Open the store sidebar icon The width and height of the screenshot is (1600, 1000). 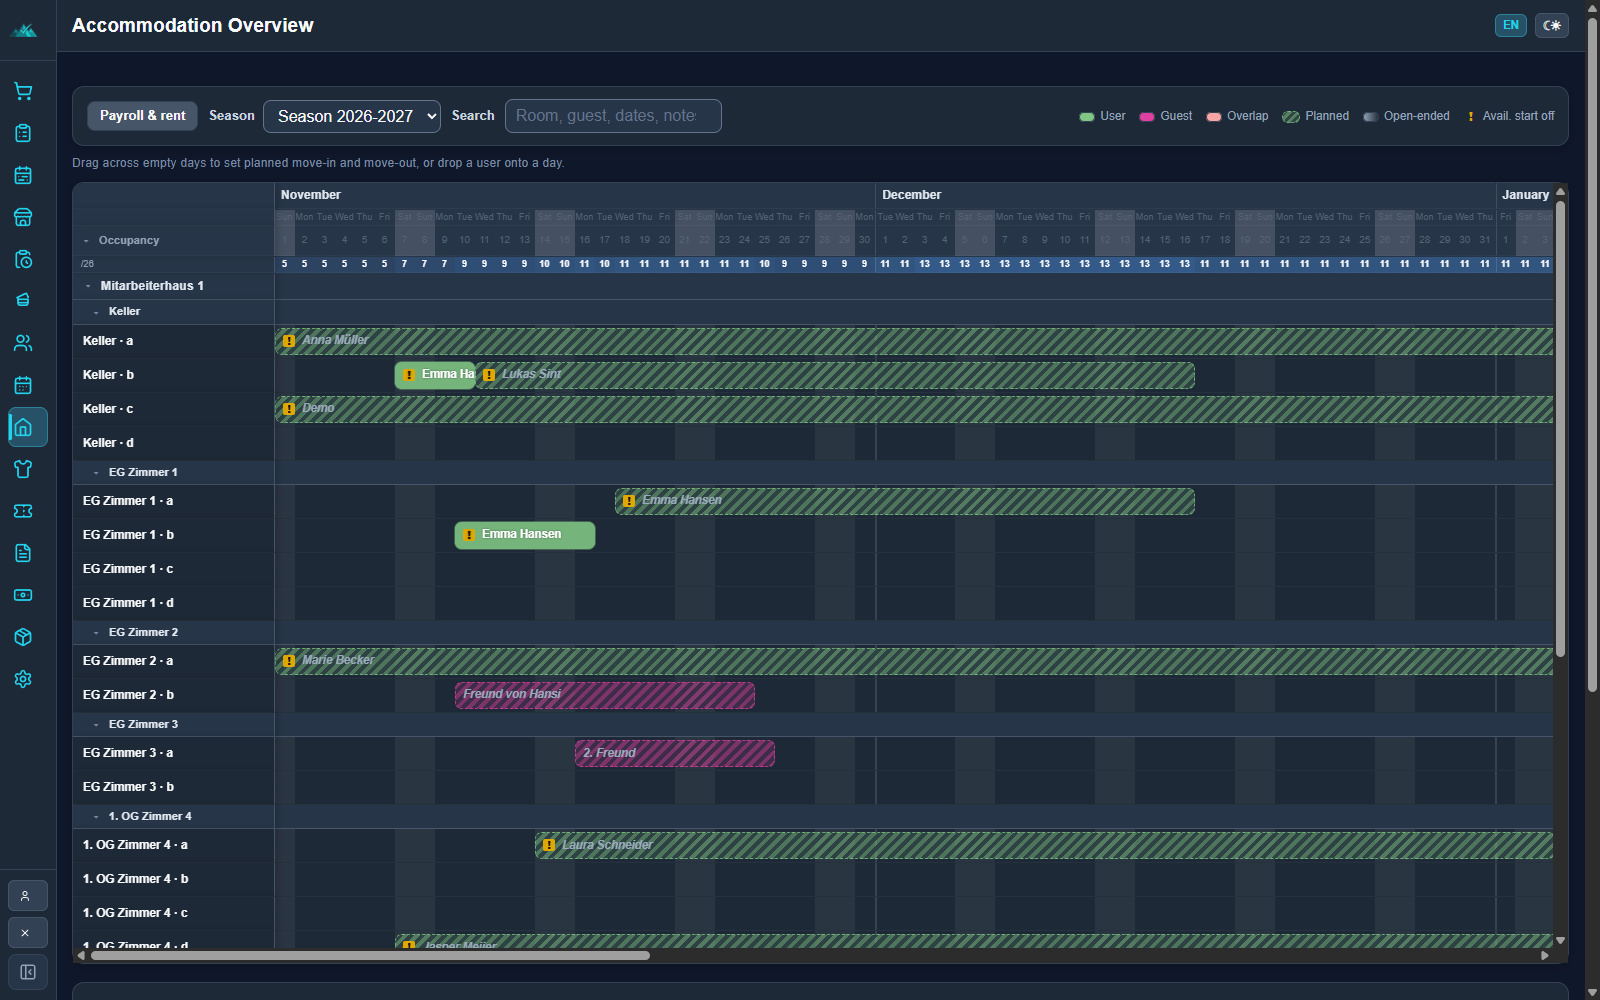[x=23, y=217]
